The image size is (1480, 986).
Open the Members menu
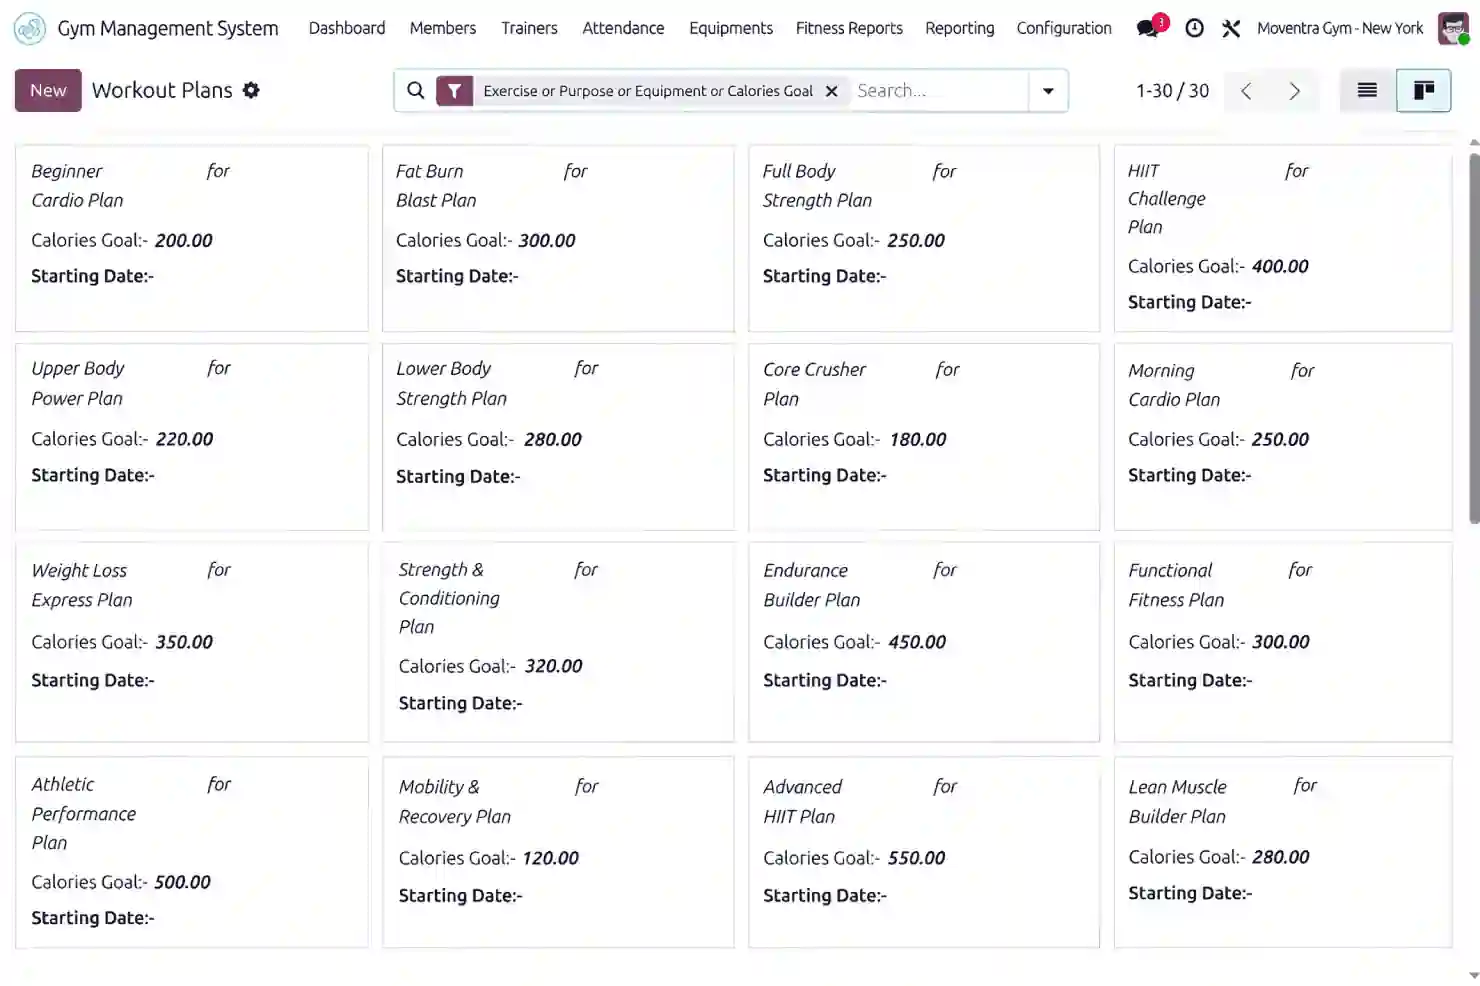[x=443, y=28]
